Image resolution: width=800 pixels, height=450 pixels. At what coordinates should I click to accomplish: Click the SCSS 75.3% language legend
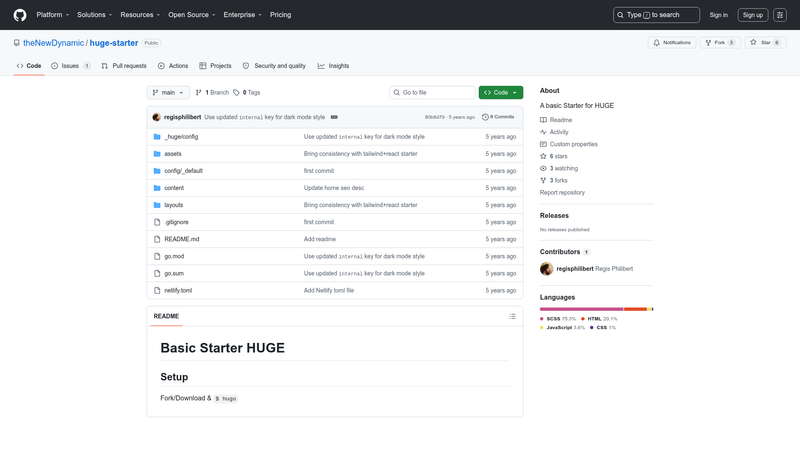(558, 319)
